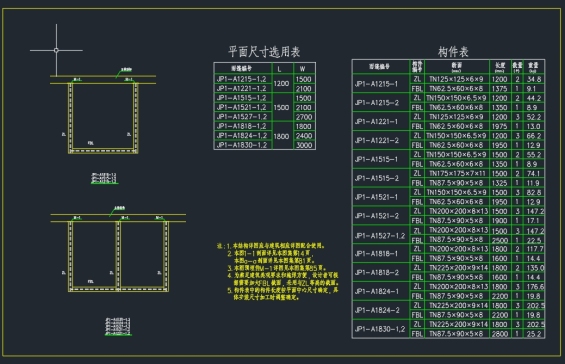Click weight value 44.2

(x=534, y=98)
